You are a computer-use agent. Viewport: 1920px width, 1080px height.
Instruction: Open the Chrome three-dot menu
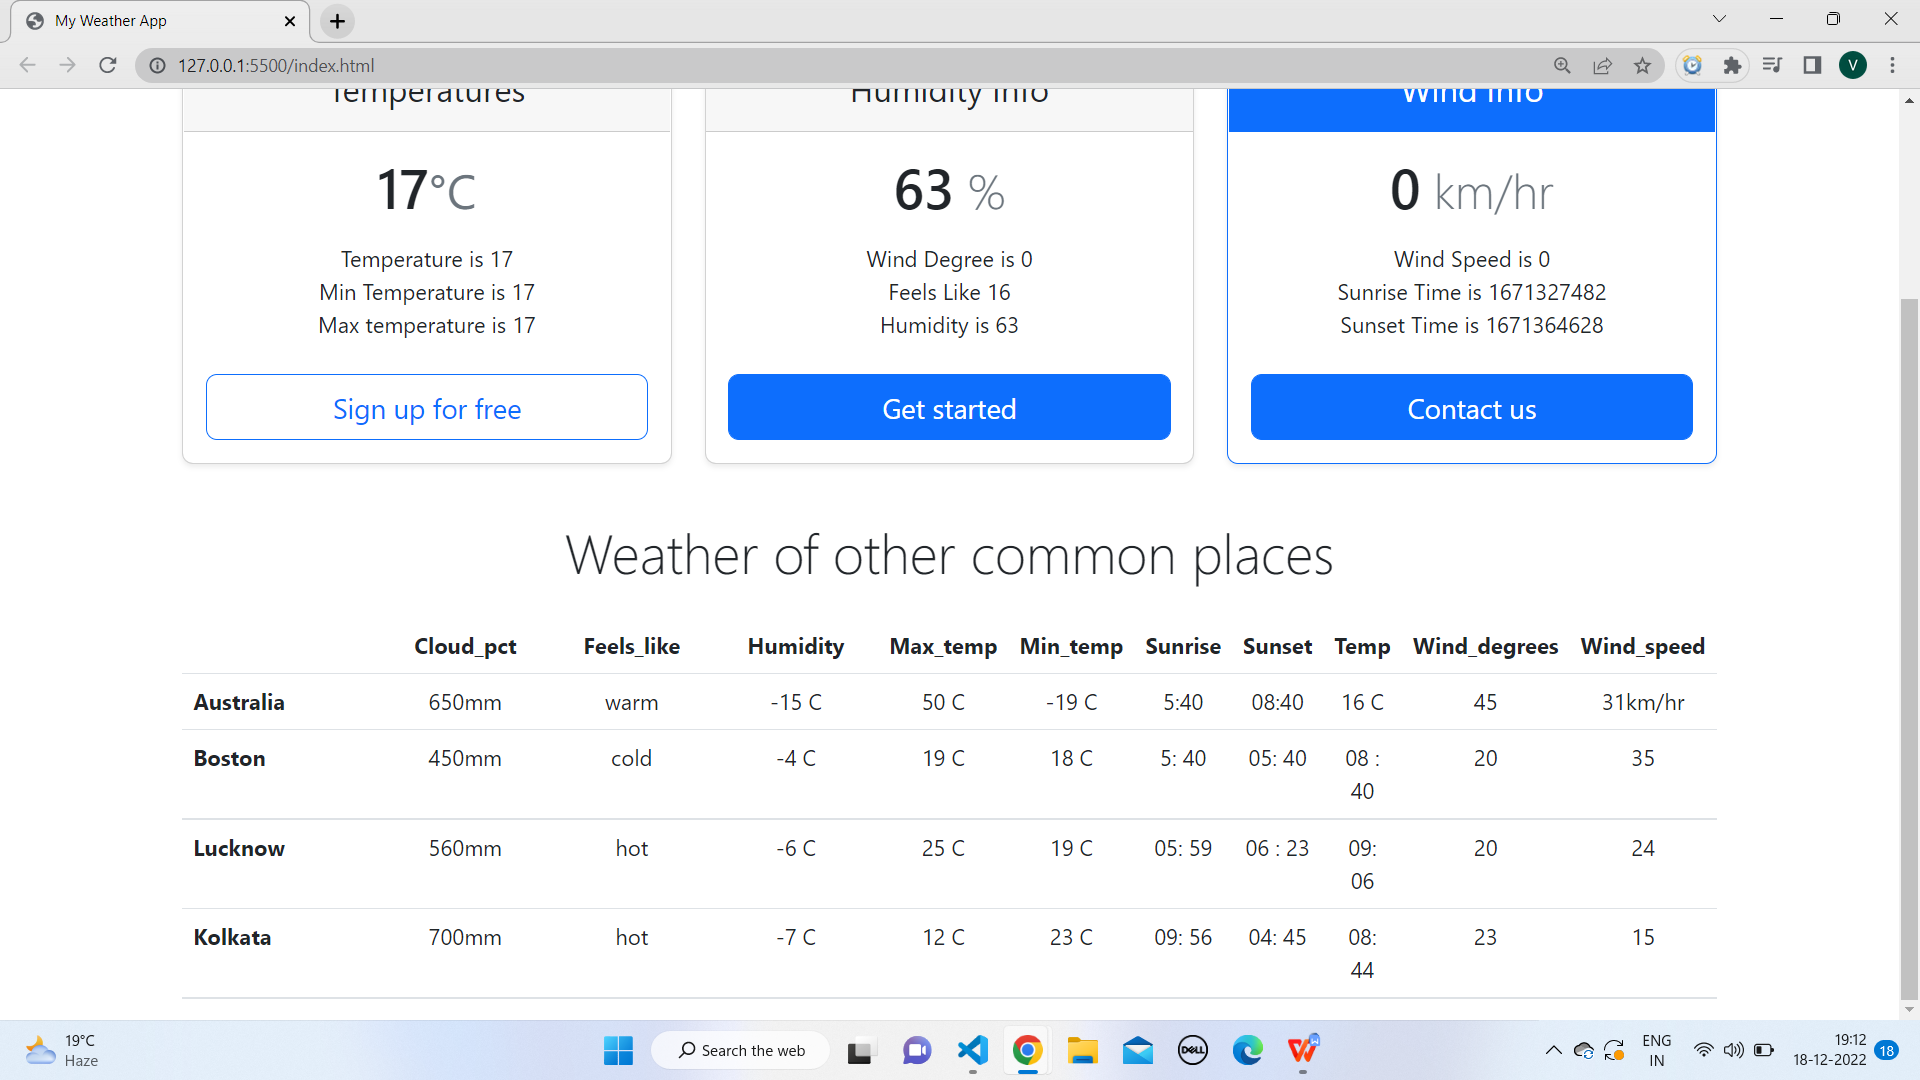pyautogui.click(x=1892, y=65)
